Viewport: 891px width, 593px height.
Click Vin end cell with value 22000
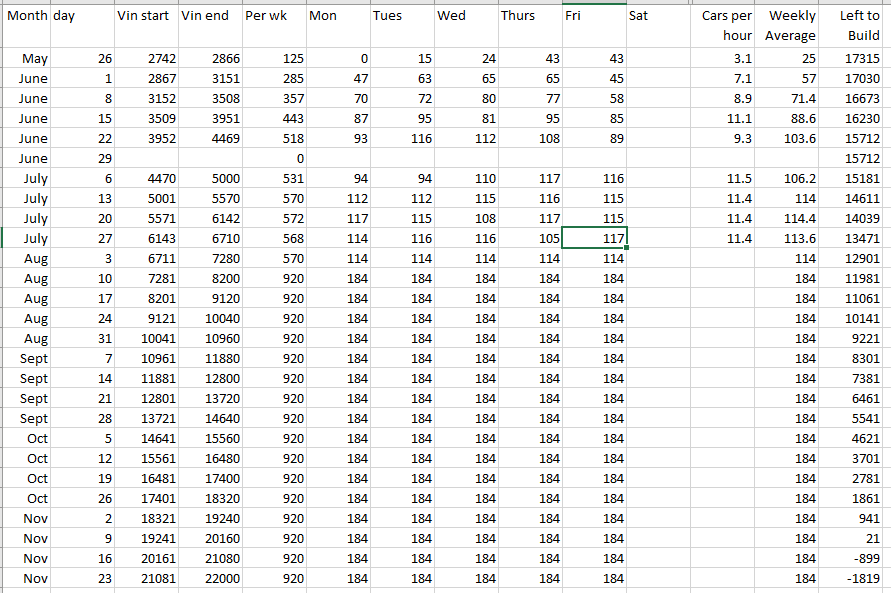[x=210, y=579]
